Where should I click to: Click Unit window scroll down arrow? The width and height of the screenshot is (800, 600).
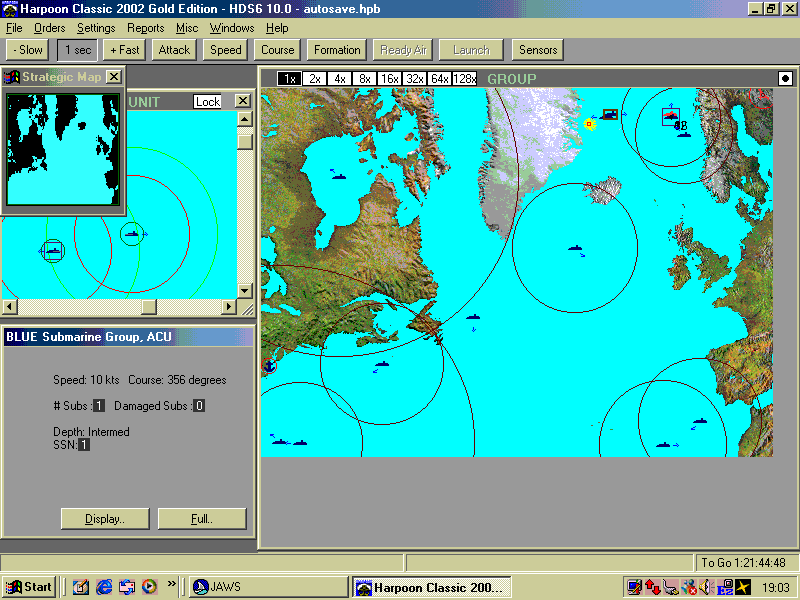point(244,291)
